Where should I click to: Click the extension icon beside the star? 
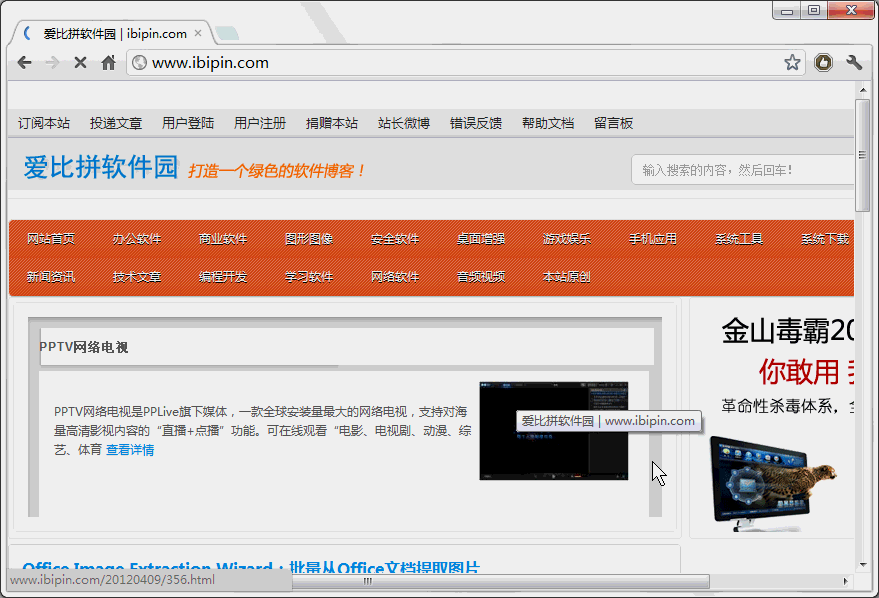point(823,62)
